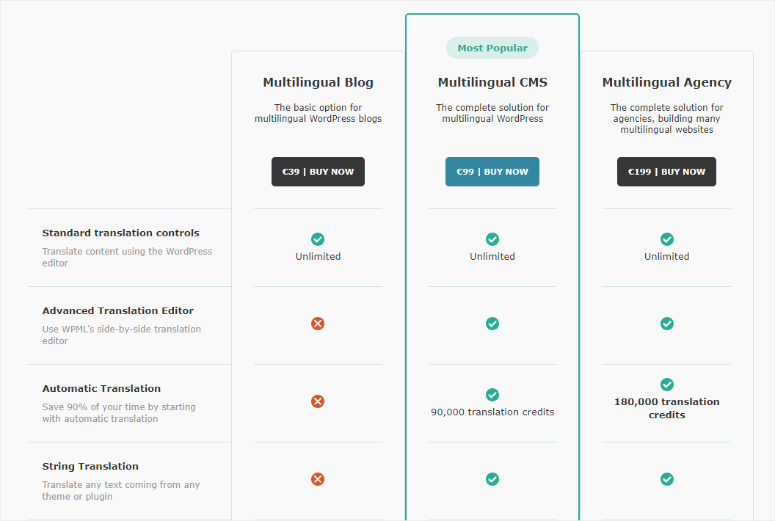The width and height of the screenshot is (775, 521).
Task: Click the Standard translation controls feature title
Action: click(121, 233)
